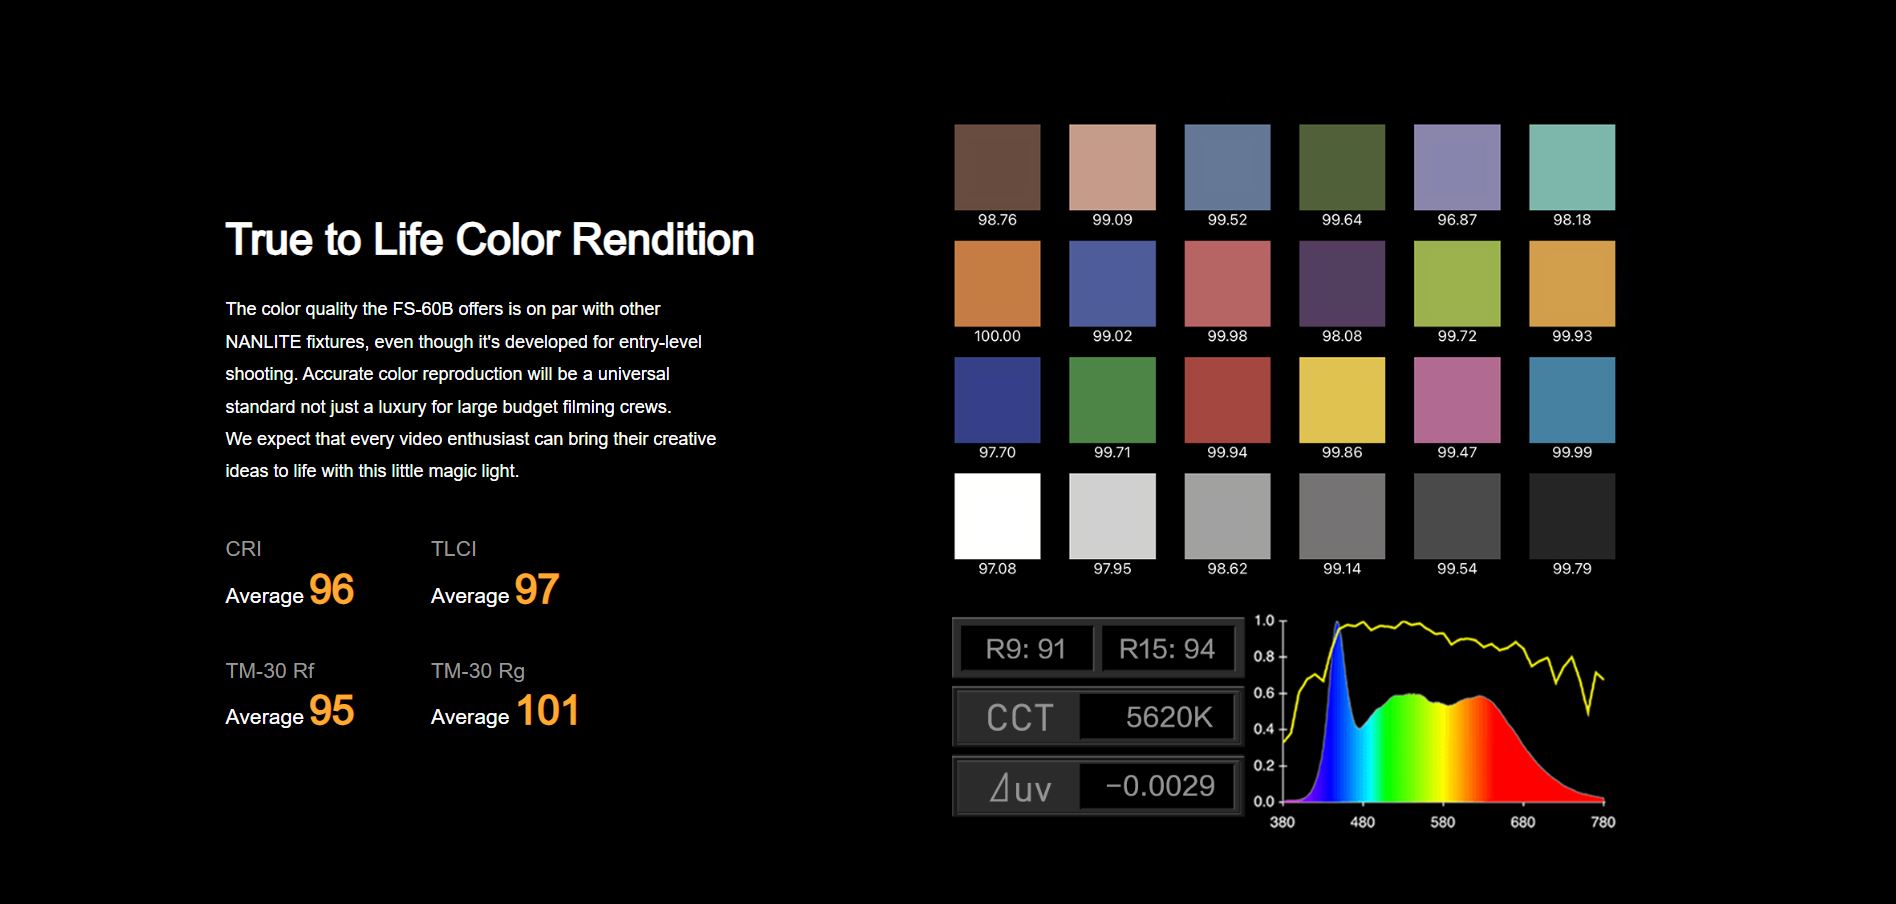The image size is (1896, 904).
Task: Pick the slate blue swatch labeled 99.52
Action: pos(1227,167)
